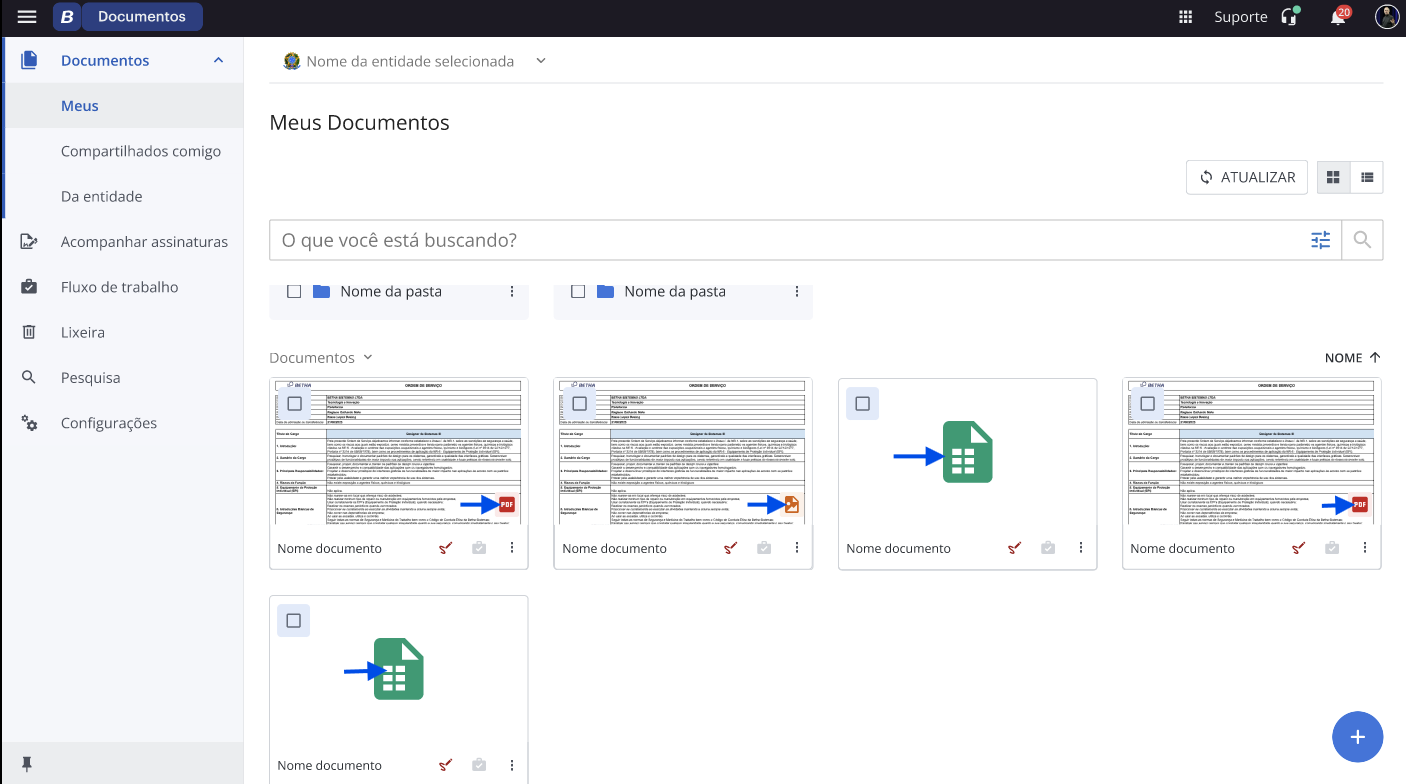Expand the Documentos section filter dropdown
This screenshot has height=784, width=1406.
click(367, 358)
